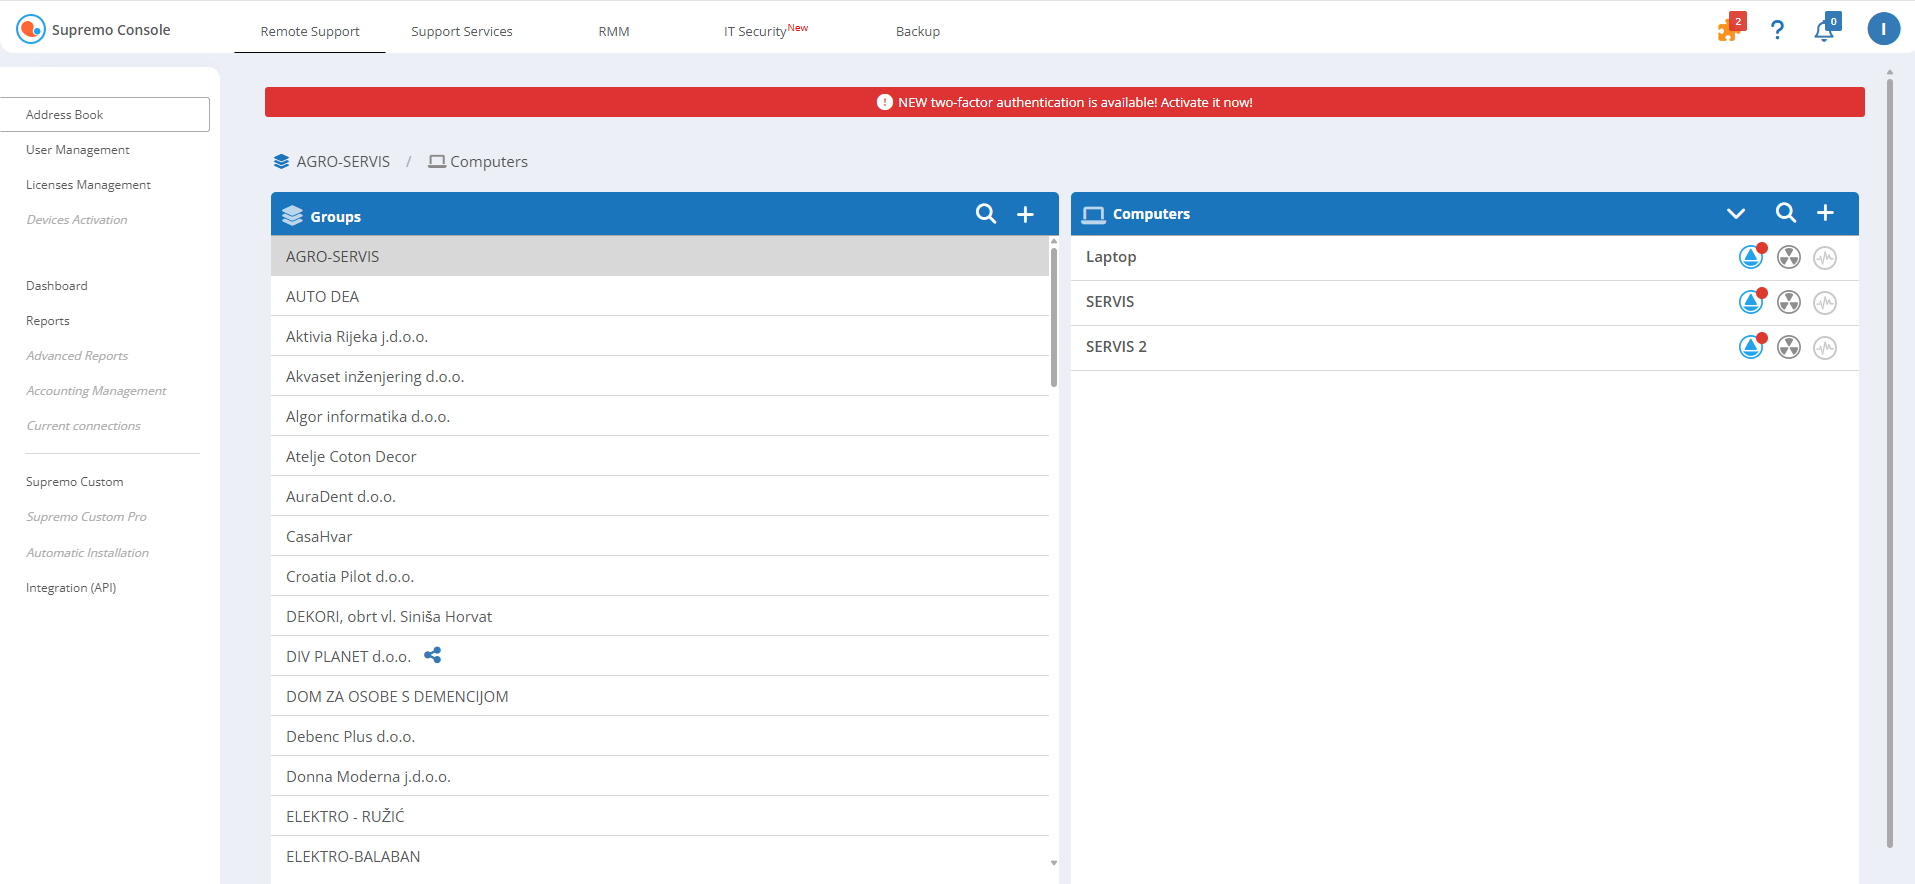
Task: Switch to the IT Security tab
Action: (765, 31)
